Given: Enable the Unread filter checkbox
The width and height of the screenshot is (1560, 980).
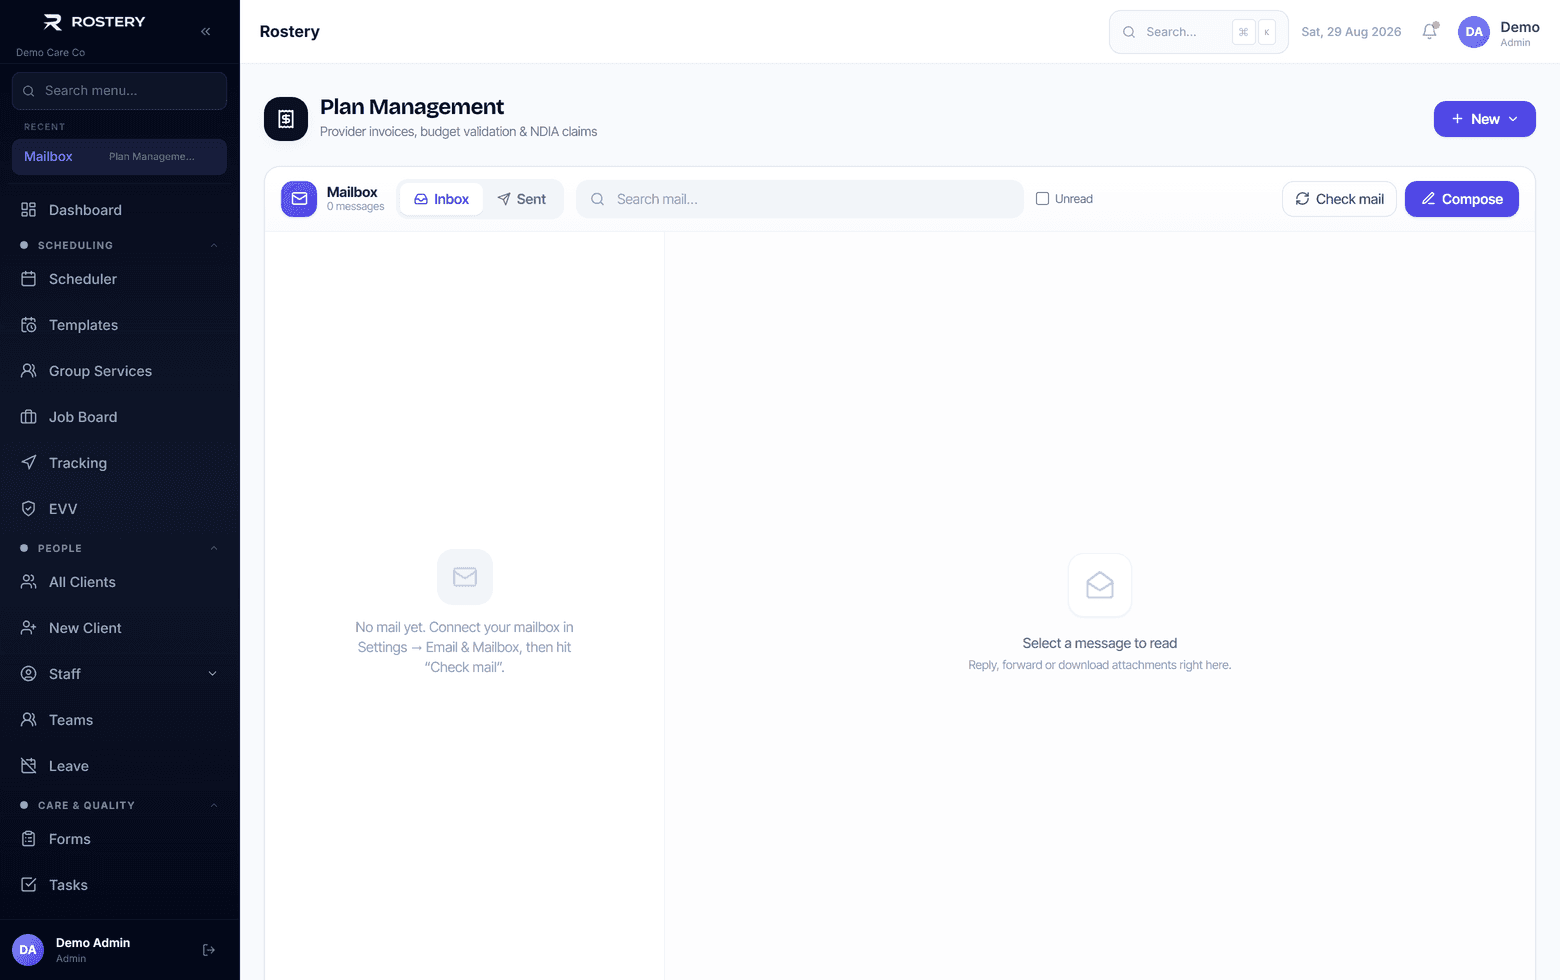Looking at the screenshot, I should [x=1042, y=199].
